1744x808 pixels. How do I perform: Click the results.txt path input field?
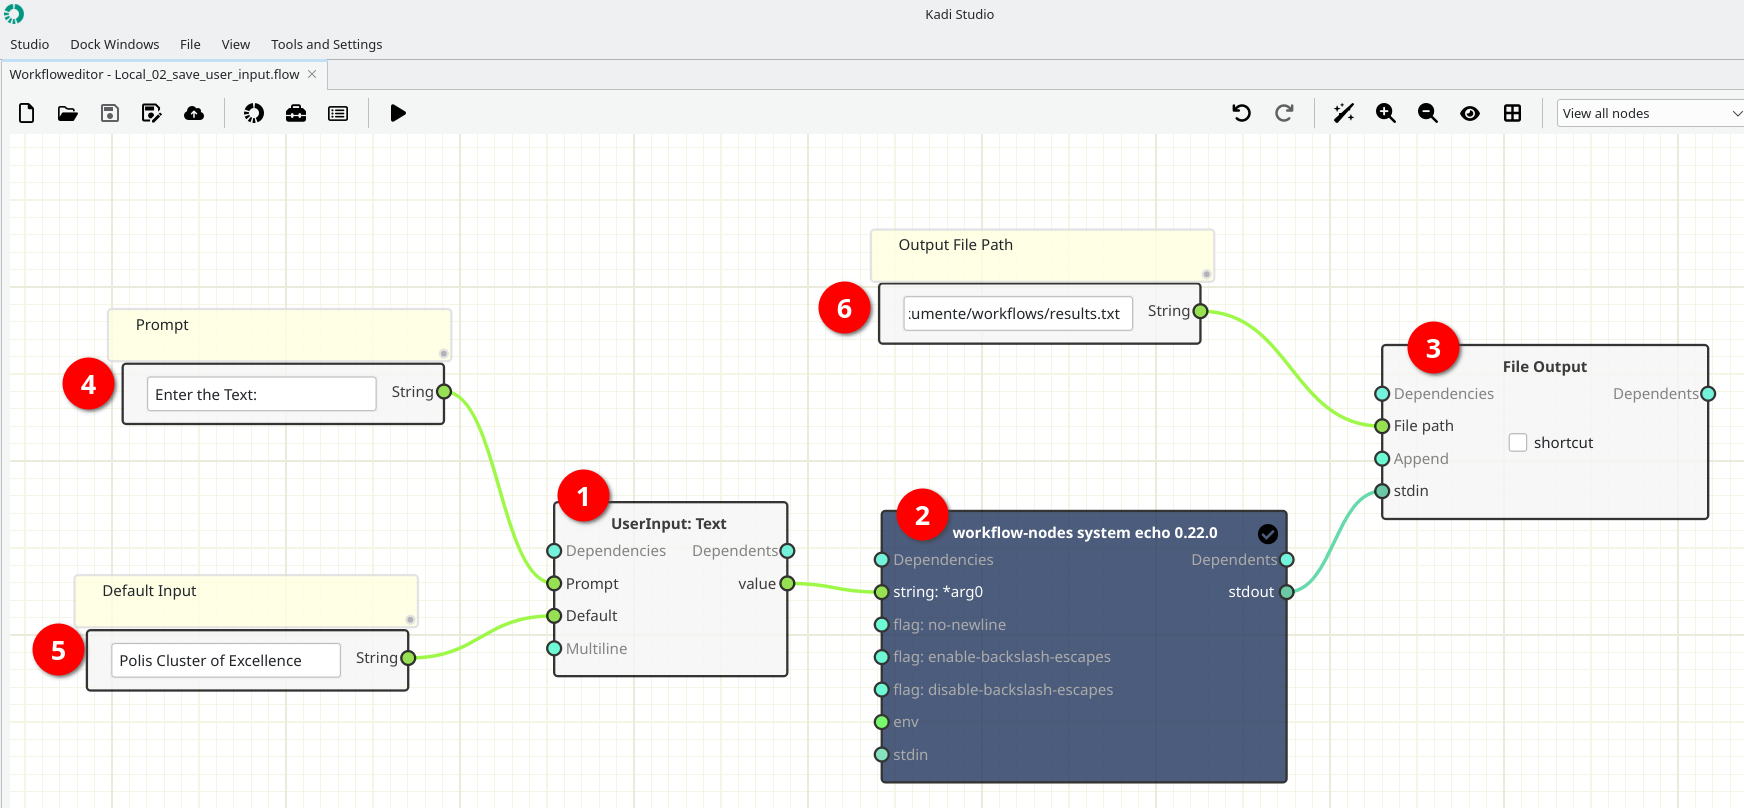pyautogui.click(x=1018, y=313)
